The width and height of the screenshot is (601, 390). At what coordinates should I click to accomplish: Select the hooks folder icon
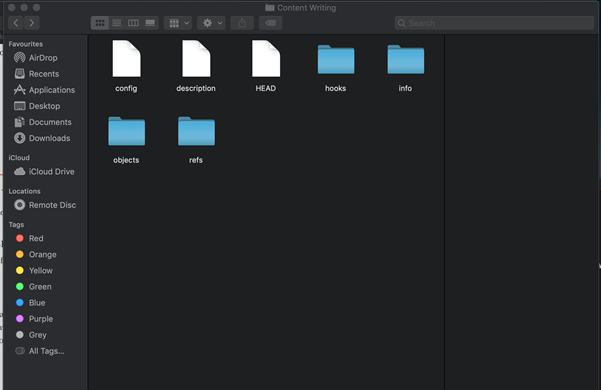click(x=336, y=59)
